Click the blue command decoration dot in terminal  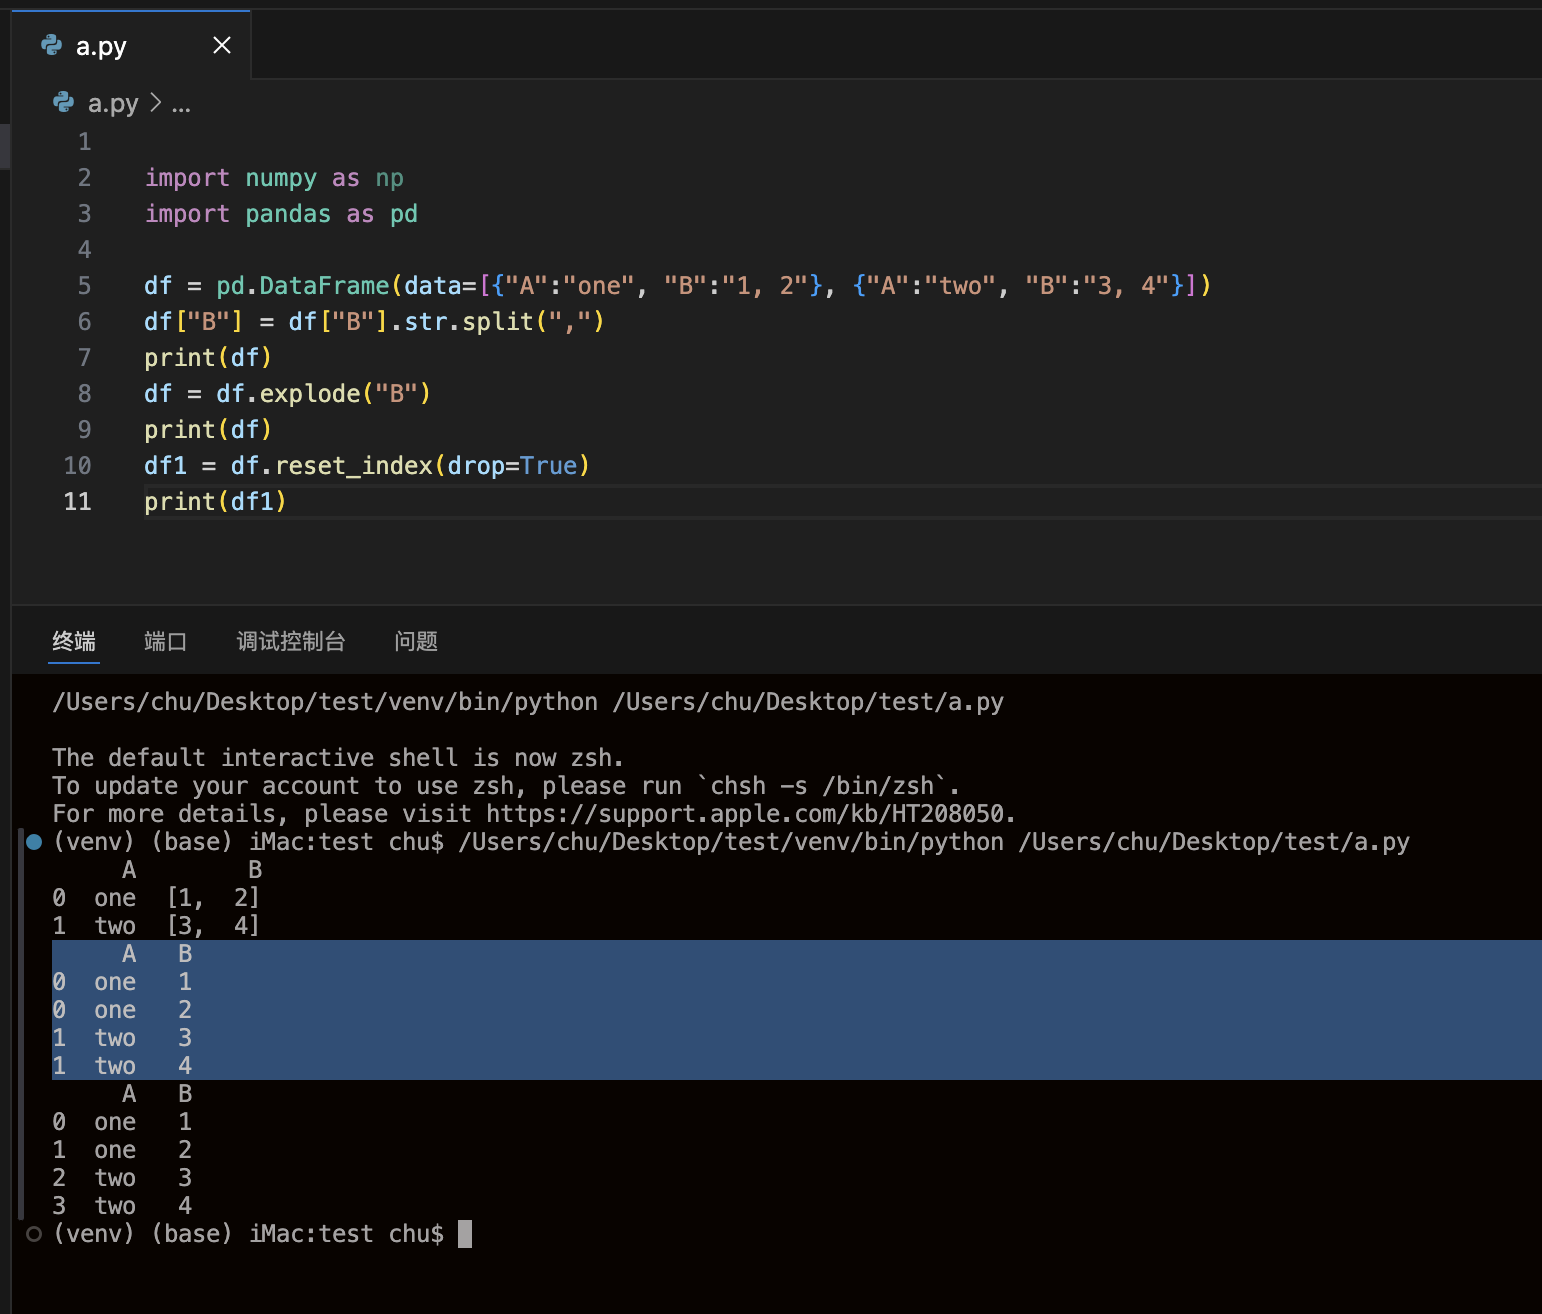tap(34, 842)
